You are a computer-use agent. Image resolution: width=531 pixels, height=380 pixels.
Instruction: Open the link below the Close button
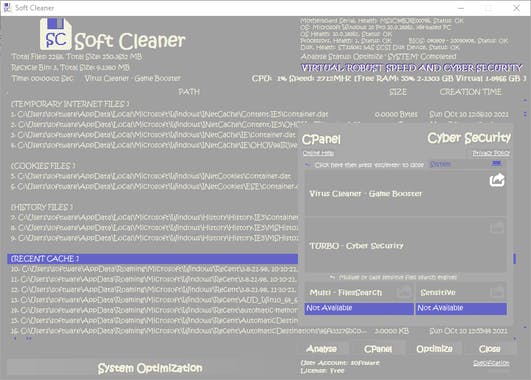tap(491, 363)
